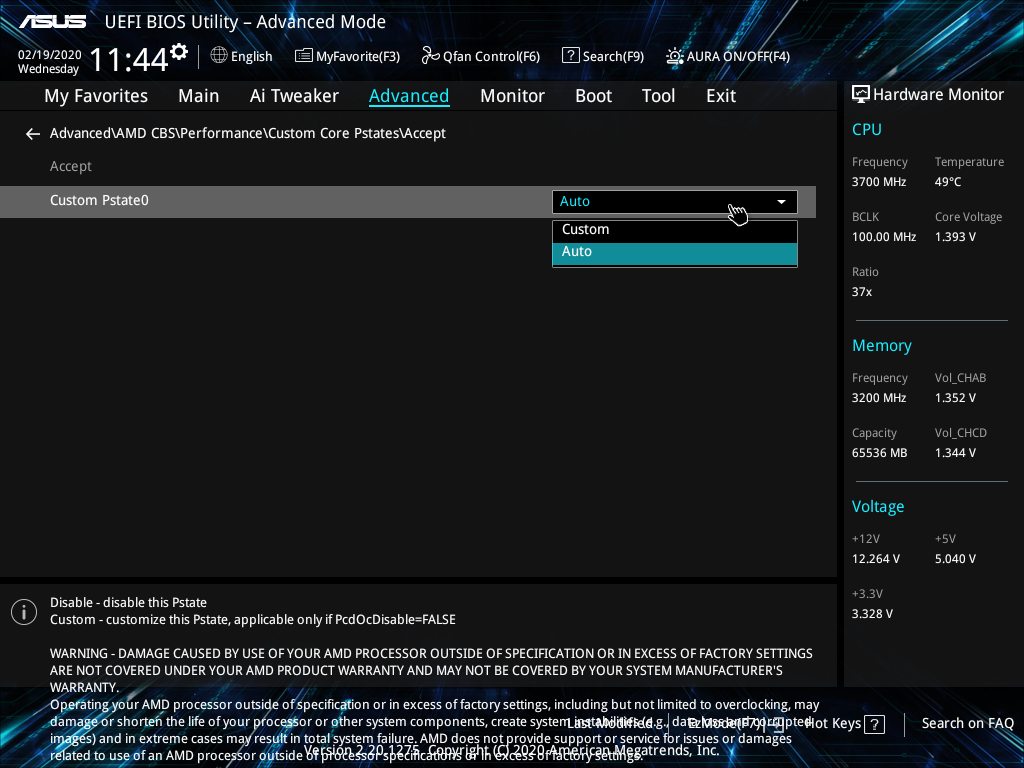Toggle AURA ON/OFF(F4) lighting
The image size is (1024, 768).
[x=728, y=56]
